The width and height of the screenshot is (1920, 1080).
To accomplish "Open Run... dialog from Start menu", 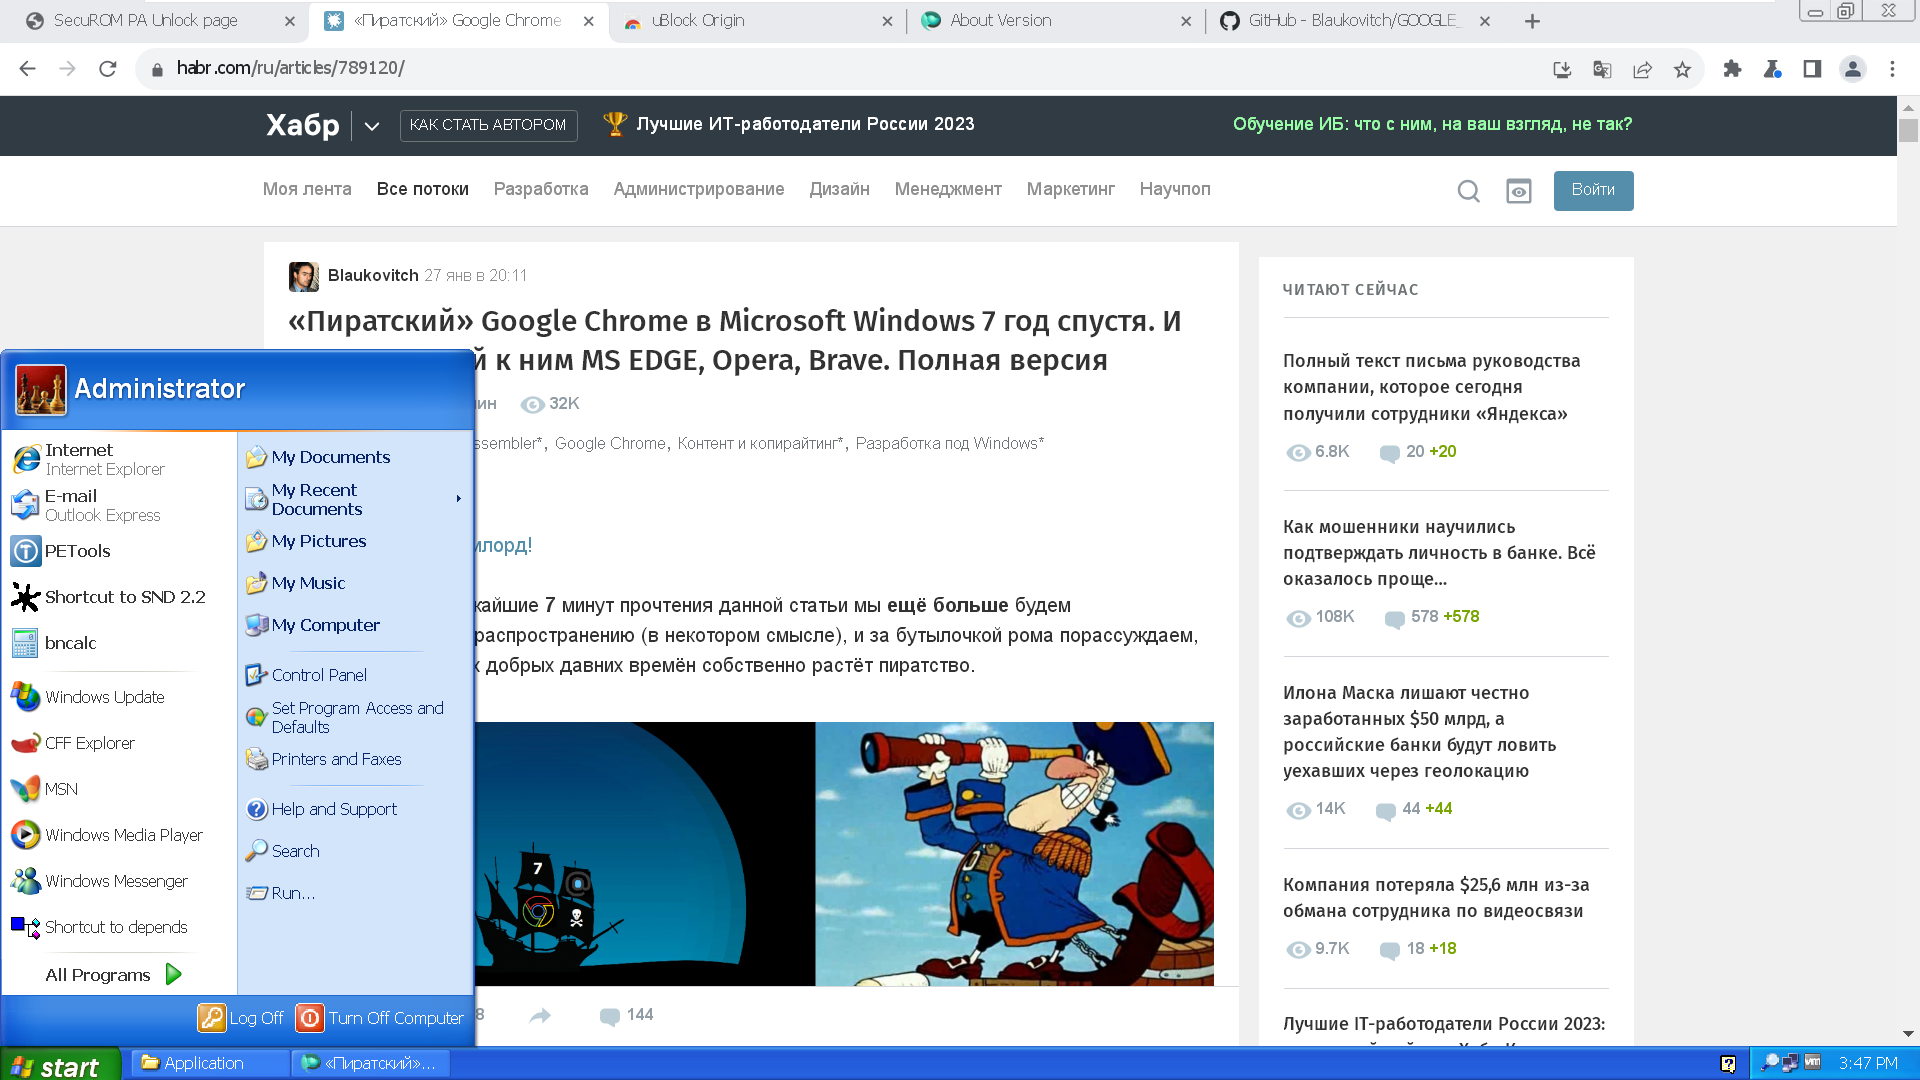I will 355,893.
